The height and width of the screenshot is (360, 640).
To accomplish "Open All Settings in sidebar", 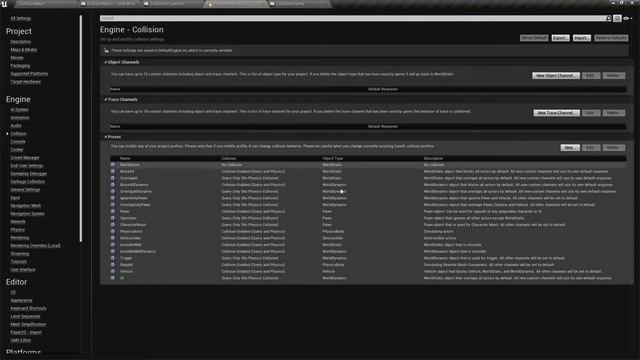I will (x=20, y=18).
